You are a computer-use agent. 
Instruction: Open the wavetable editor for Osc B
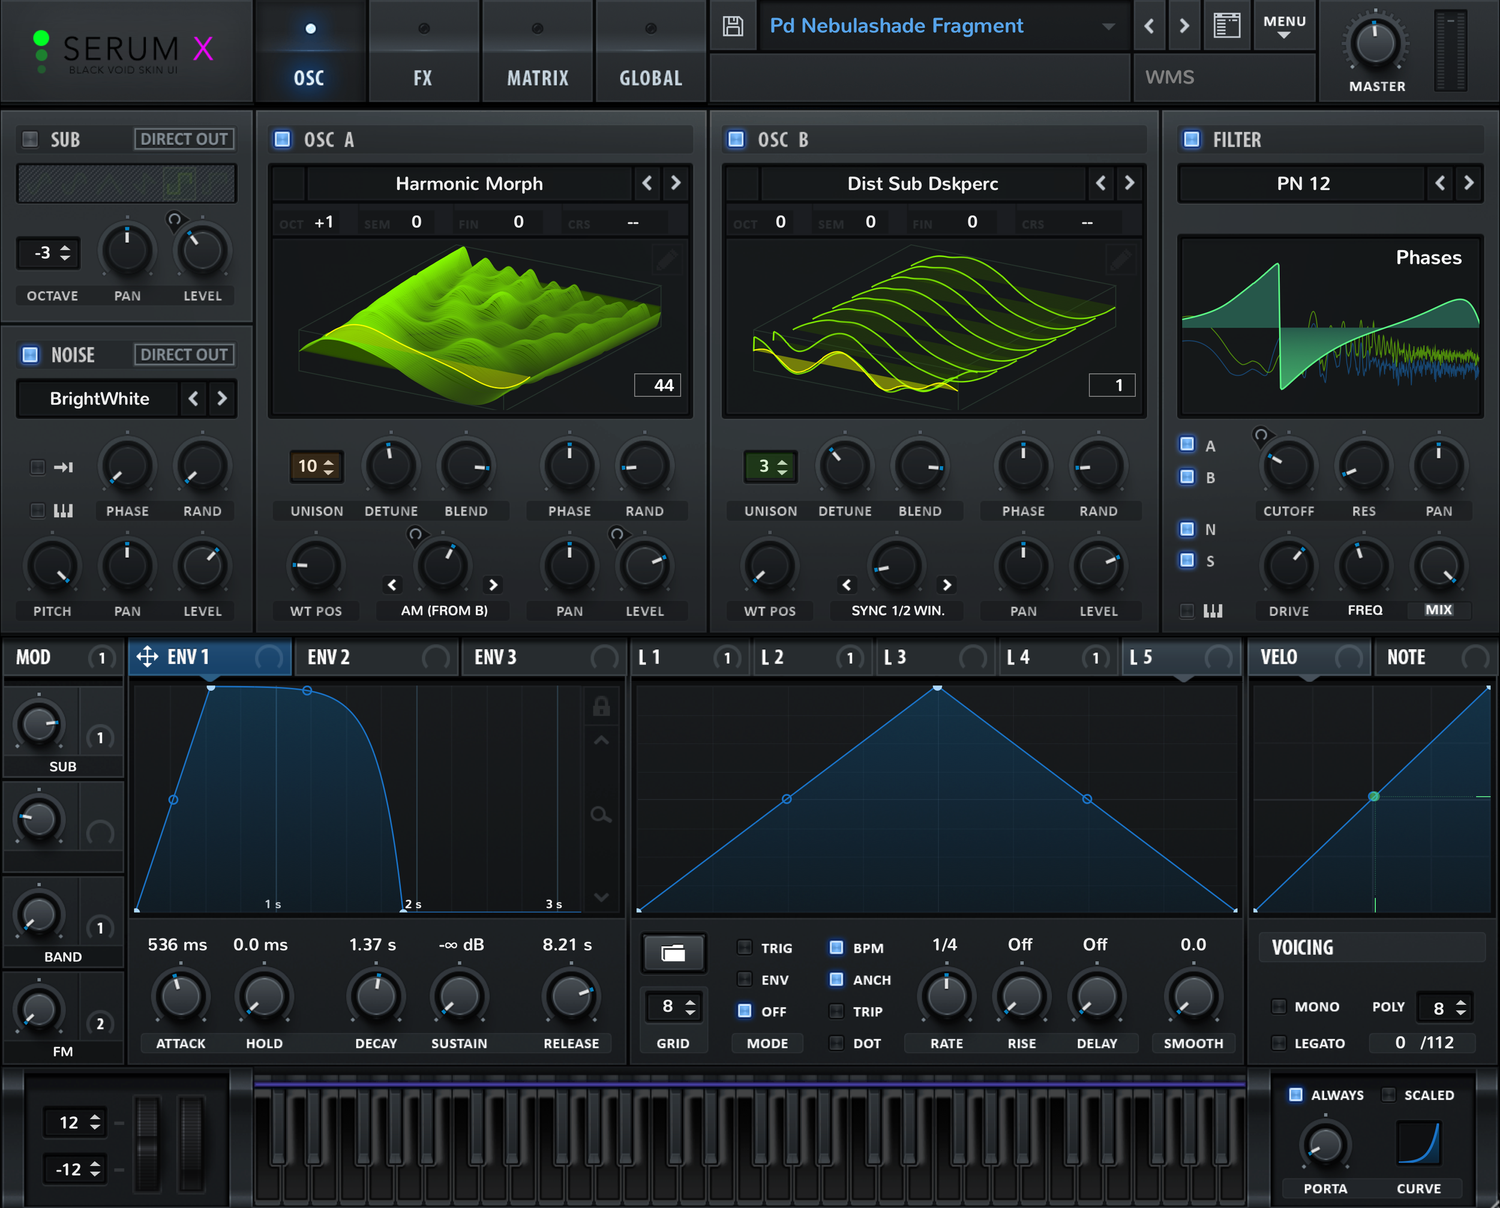1119,259
